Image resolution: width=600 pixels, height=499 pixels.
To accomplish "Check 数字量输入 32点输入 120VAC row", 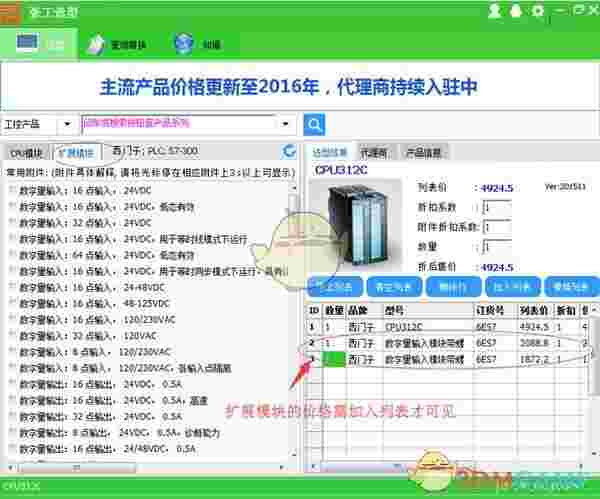I will 13,335.
